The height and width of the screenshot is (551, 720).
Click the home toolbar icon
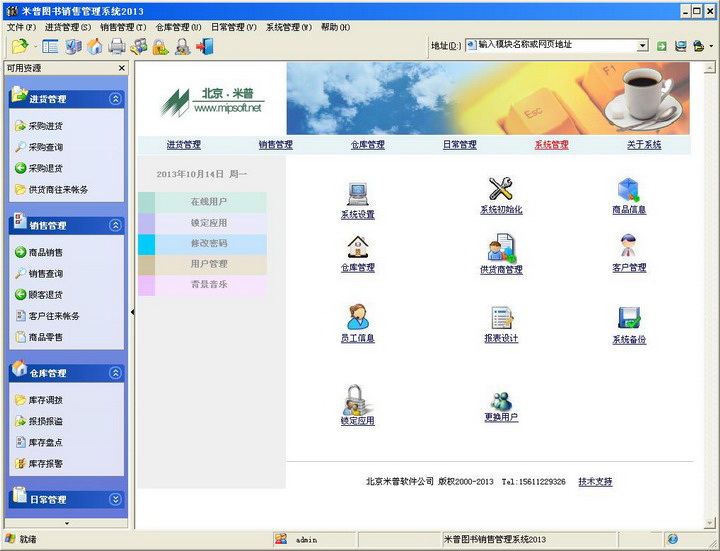click(x=95, y=46)
